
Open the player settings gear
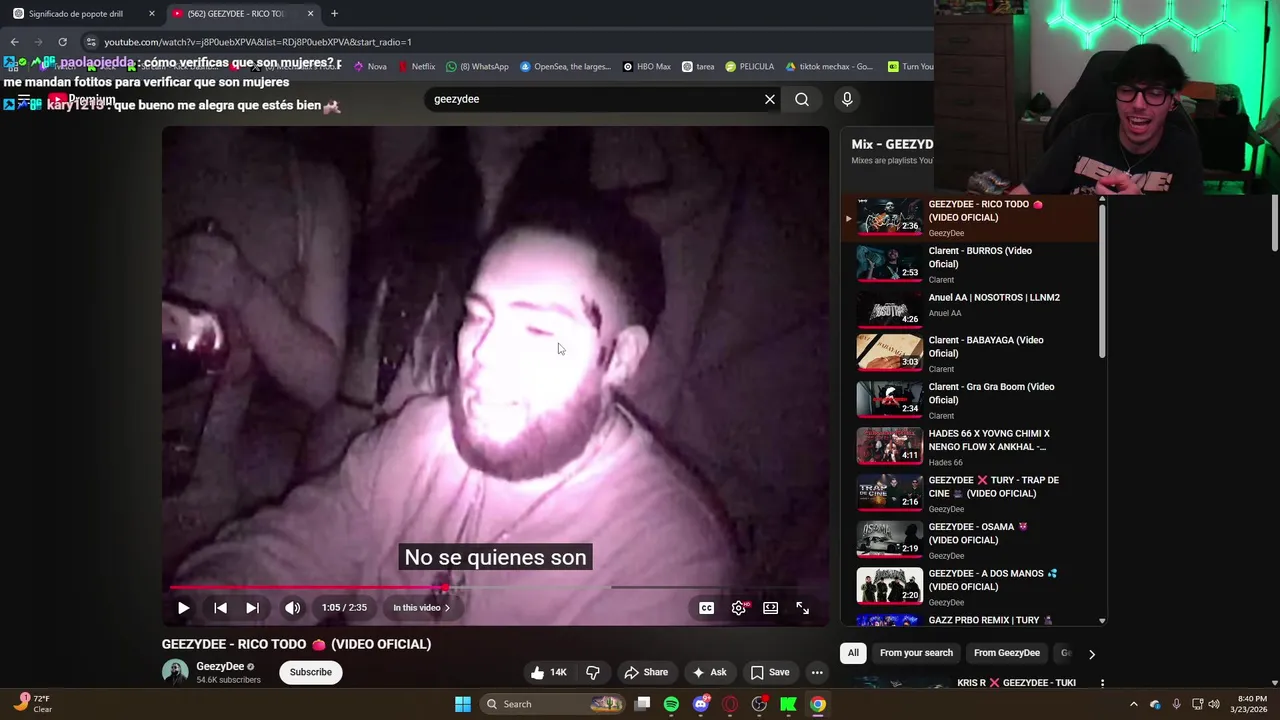[x=739, y=608]
